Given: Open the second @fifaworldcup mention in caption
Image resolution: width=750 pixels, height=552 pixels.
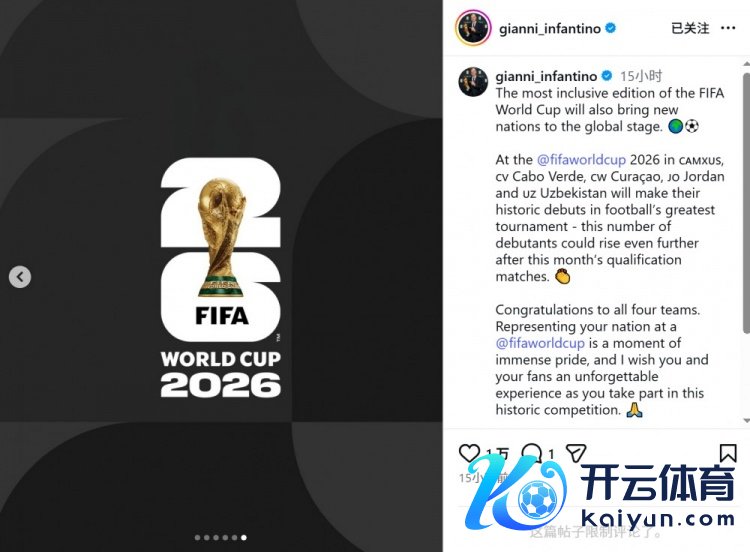Looking at the screenshot, I should (540, 343).
